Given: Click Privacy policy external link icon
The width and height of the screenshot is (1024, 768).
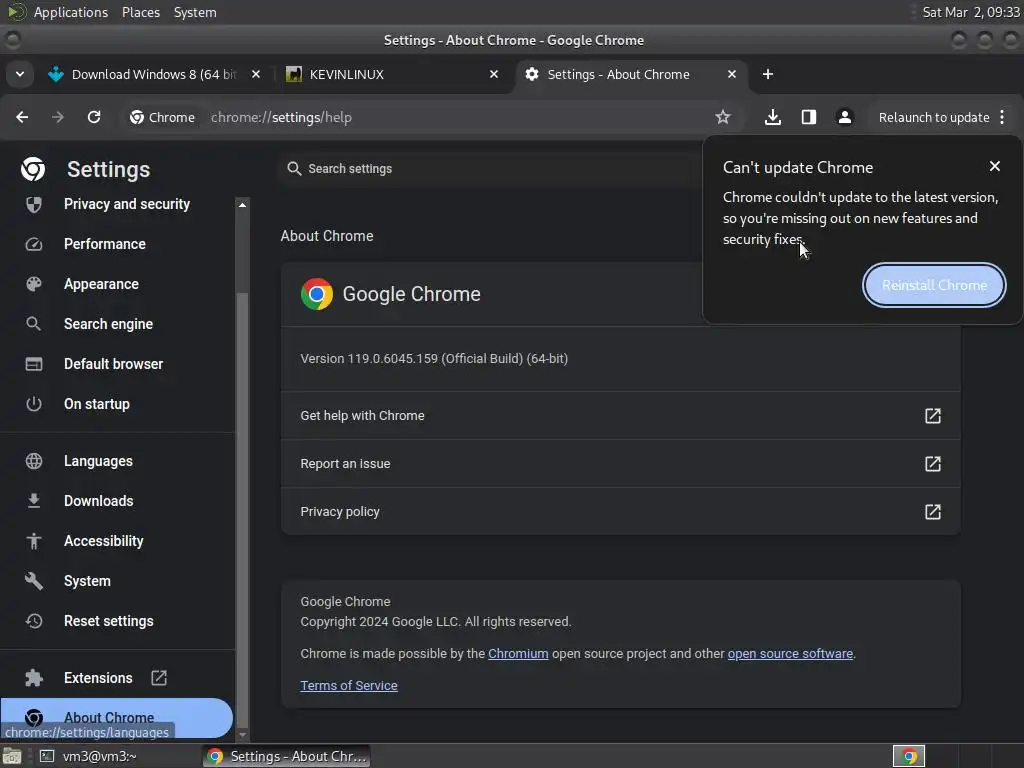Looking at the screenshot, I should 933,511.
